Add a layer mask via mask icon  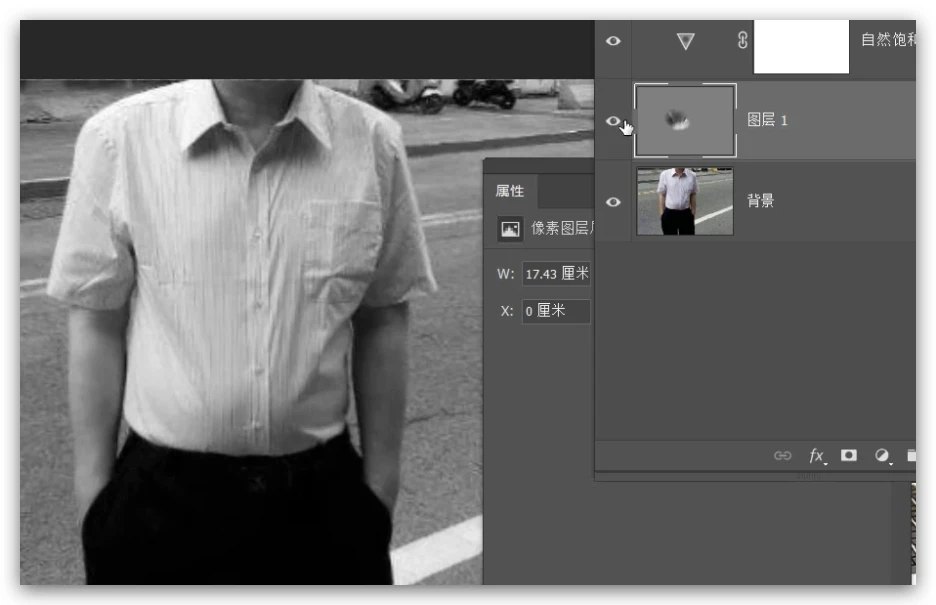click(849, 456)
